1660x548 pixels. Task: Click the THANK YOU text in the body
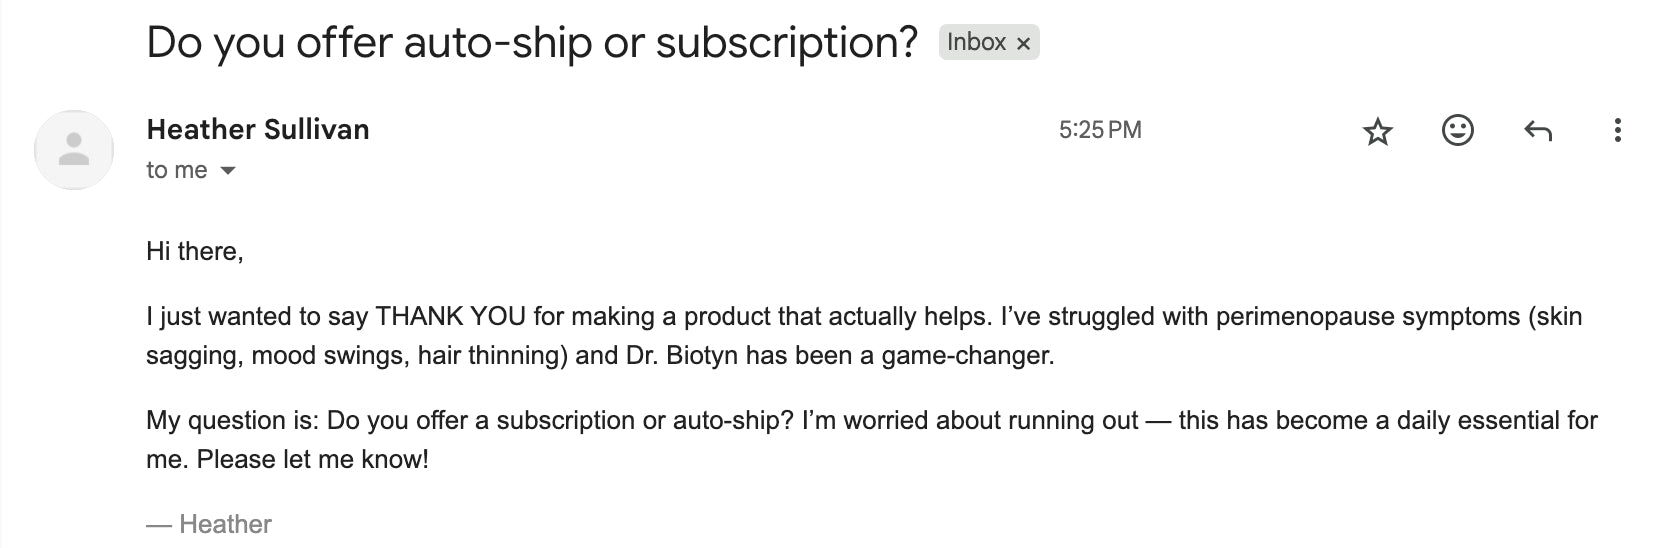point(450,317)
